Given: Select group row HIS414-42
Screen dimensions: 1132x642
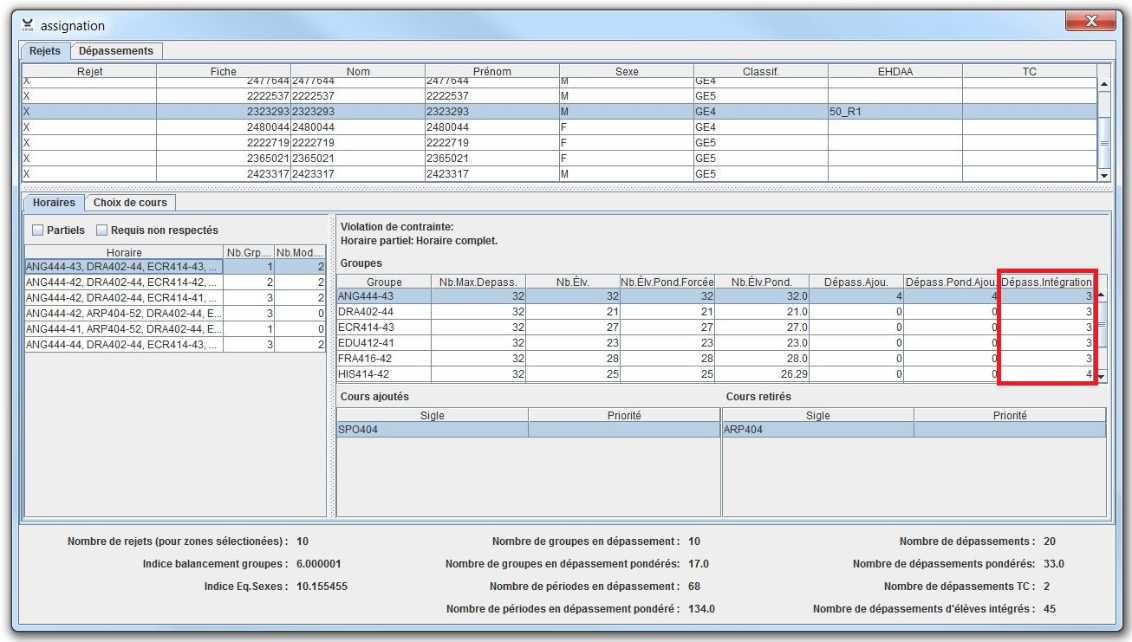Looking at the screenshot, I should point(716,374).
